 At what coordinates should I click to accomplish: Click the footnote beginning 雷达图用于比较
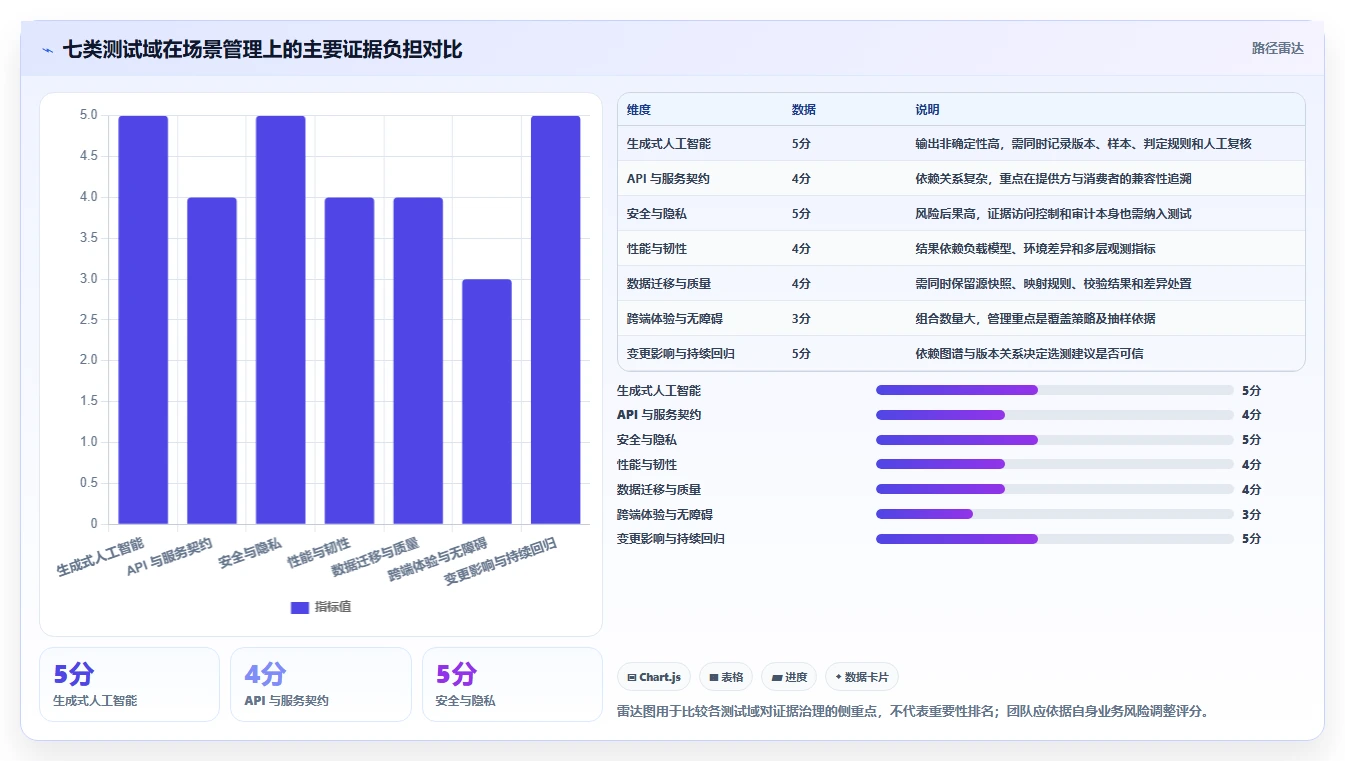(x=915, y=712)
